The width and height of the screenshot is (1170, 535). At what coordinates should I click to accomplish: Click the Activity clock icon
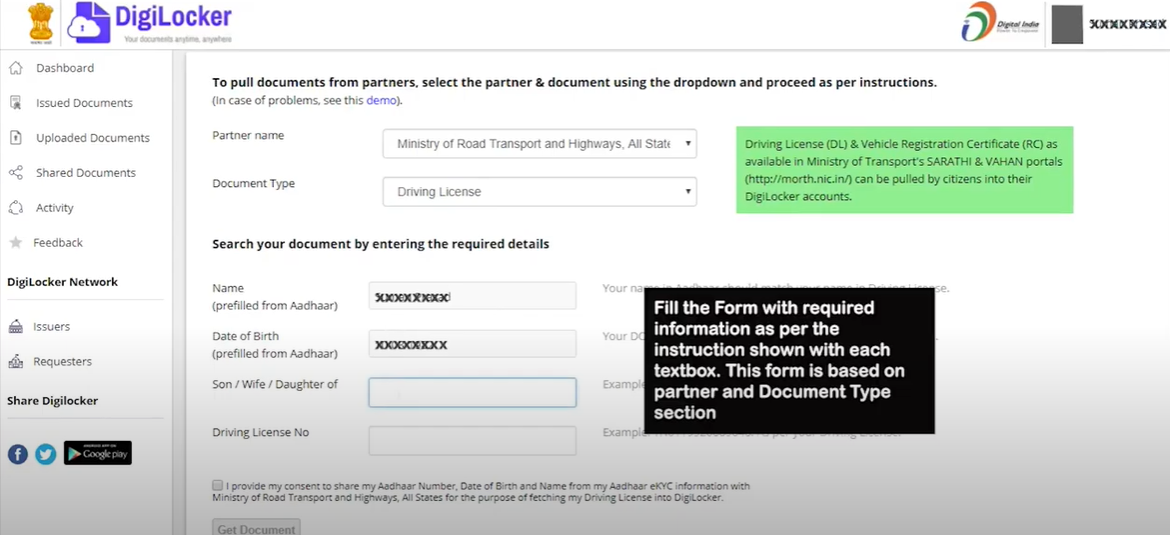coord(16,207)
